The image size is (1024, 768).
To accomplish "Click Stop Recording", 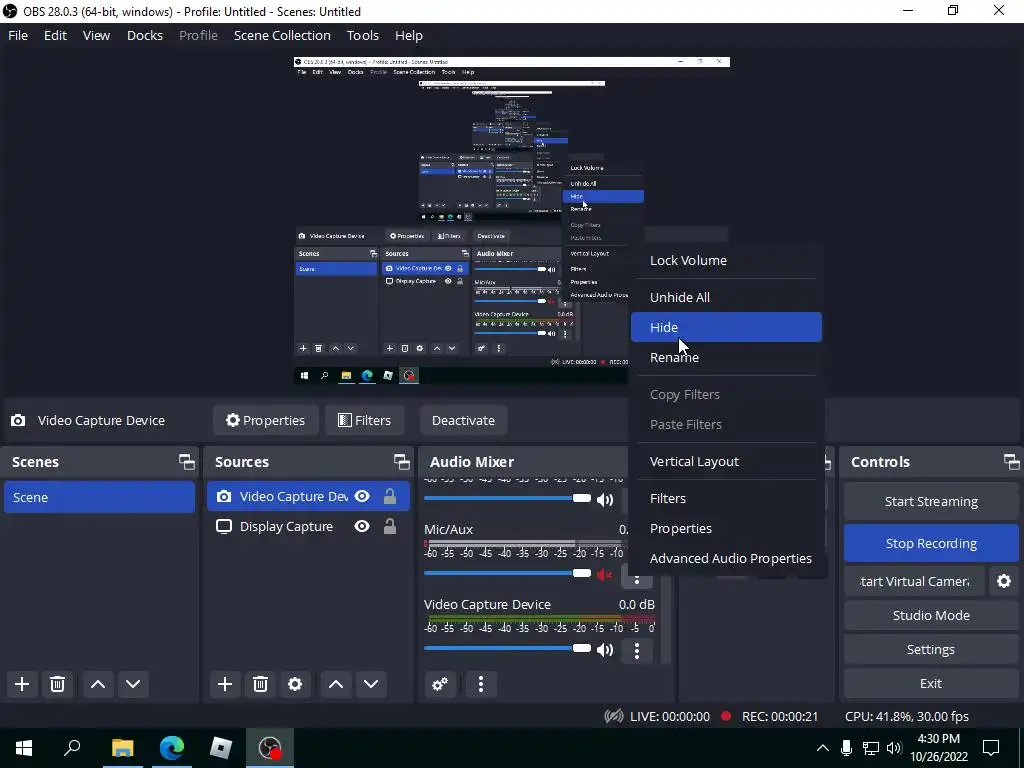I will [931, 543].
